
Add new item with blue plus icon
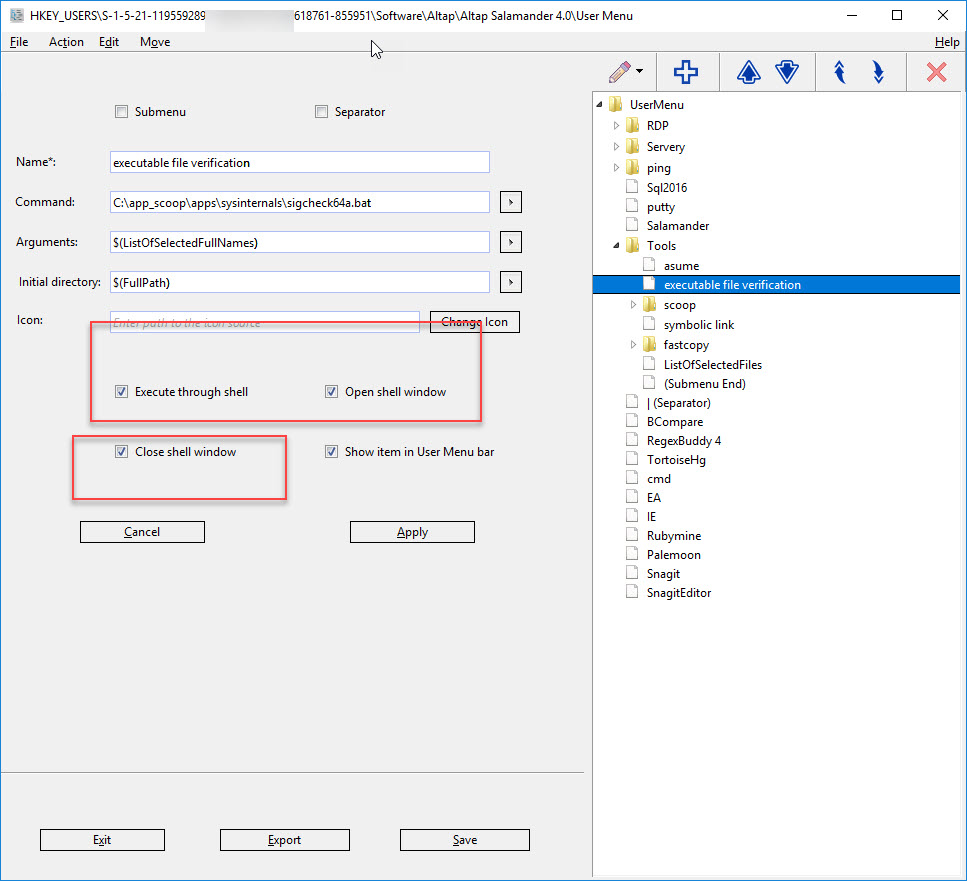[x=686, y=72]
